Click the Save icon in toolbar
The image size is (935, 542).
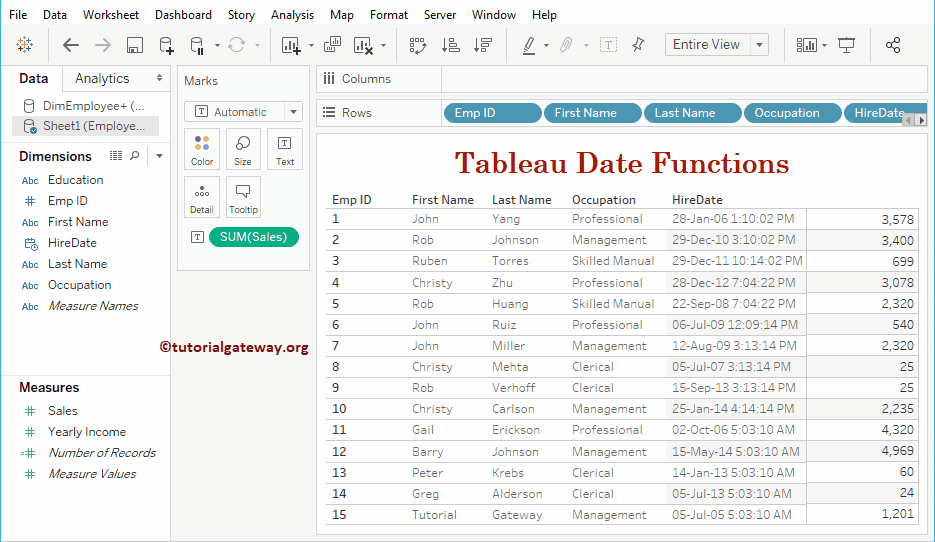click(135, 45)
